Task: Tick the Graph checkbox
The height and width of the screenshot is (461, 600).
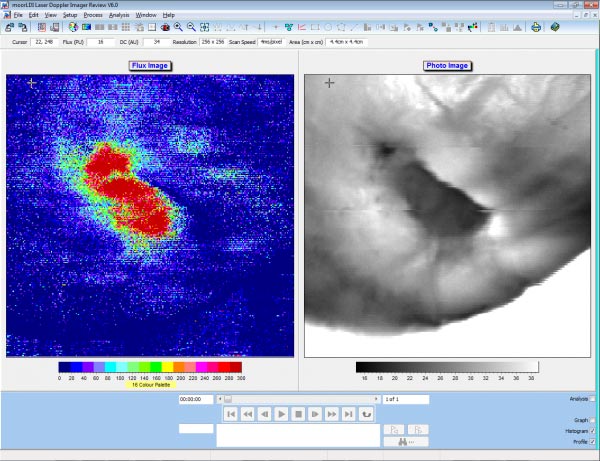Action: pyautogui.click(x=592, y=420)
